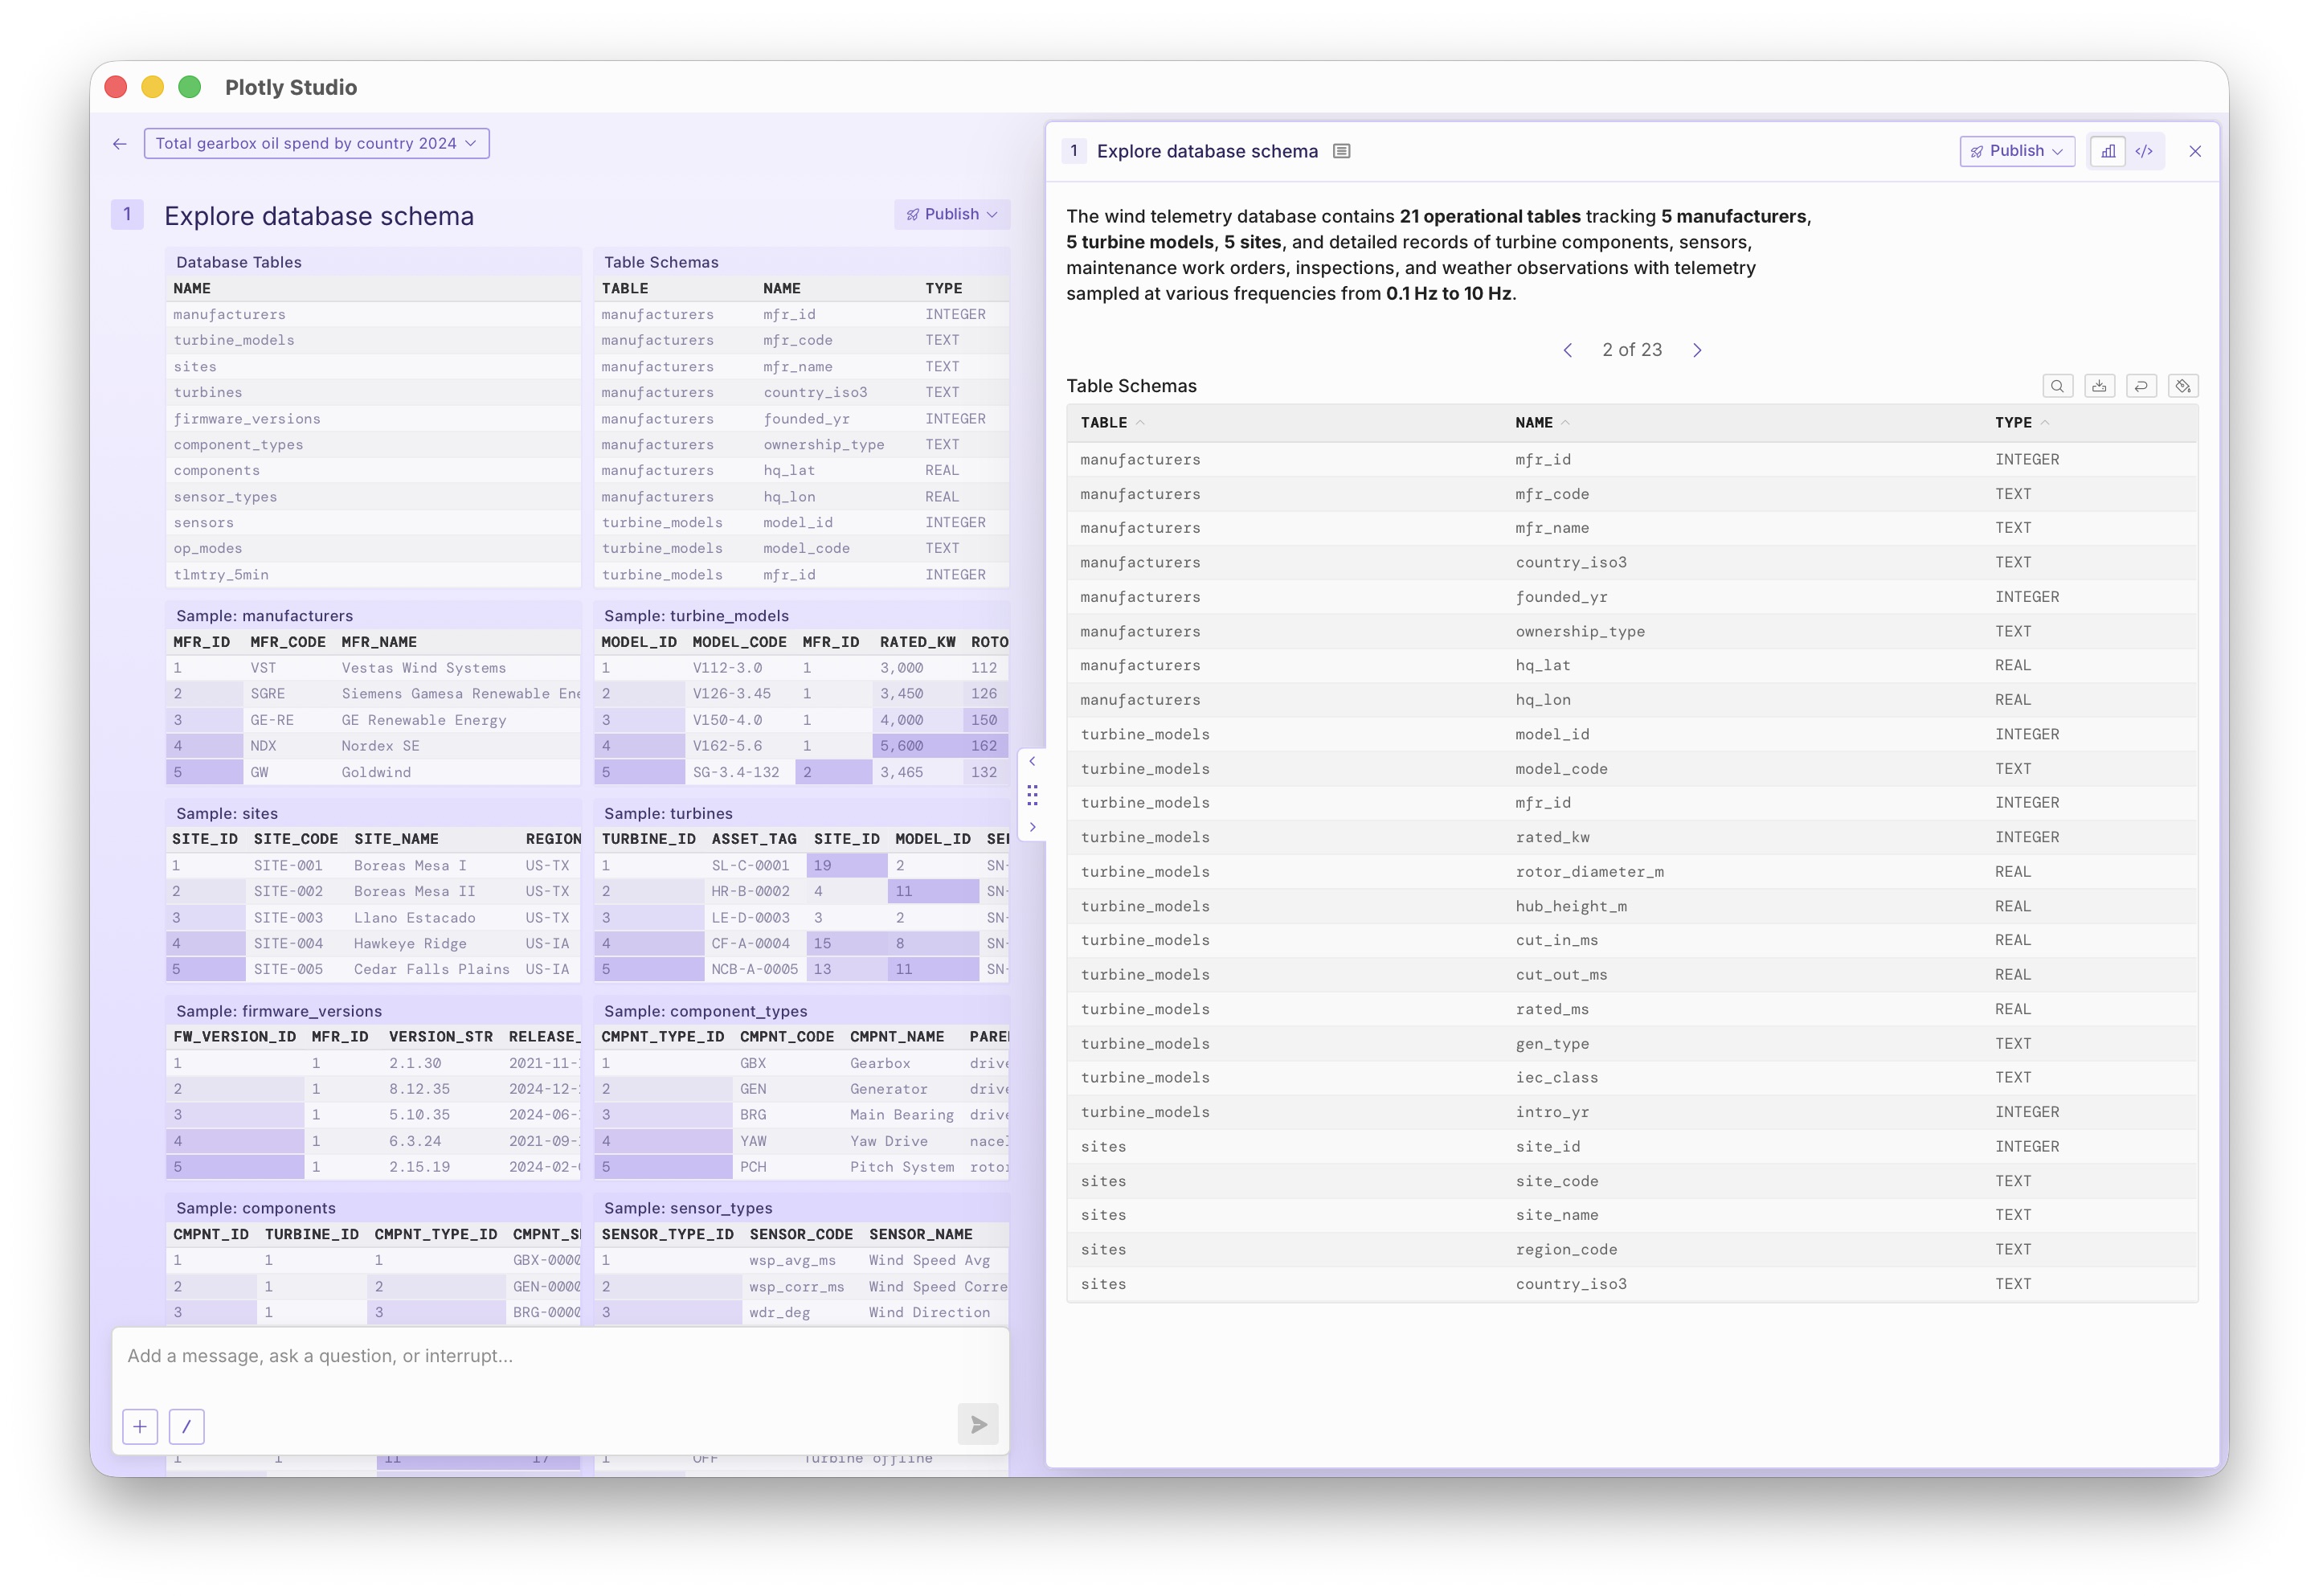This screenshot has width=2319, height=1596.
Task: Click 'Hawkeye Ridge' in sites sample
Action: pyautogui.click(x=410, y=943)
